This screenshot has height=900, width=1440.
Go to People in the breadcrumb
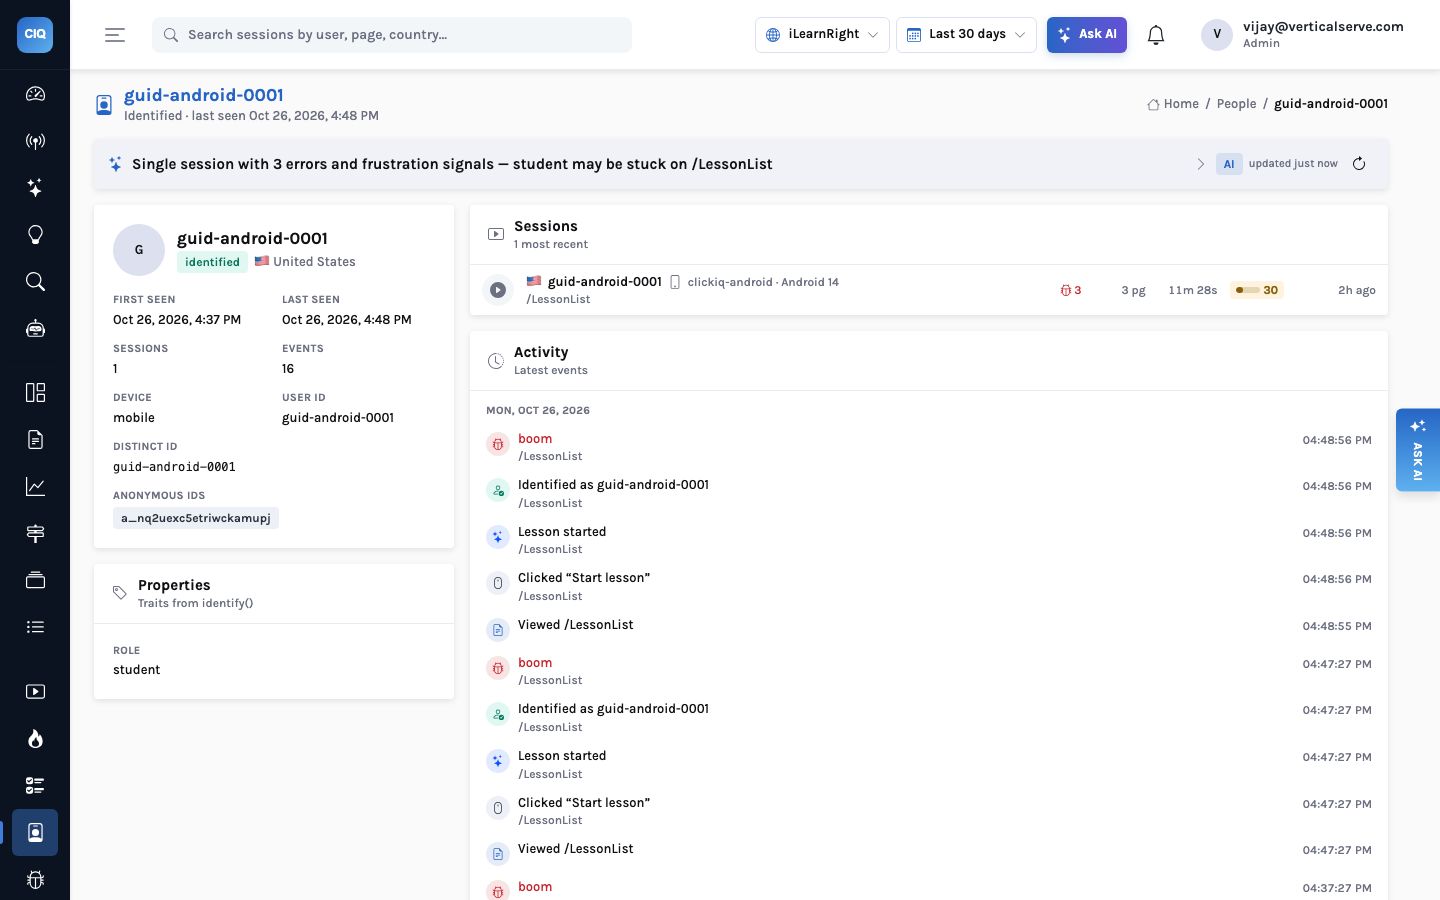pos(1236,104)
